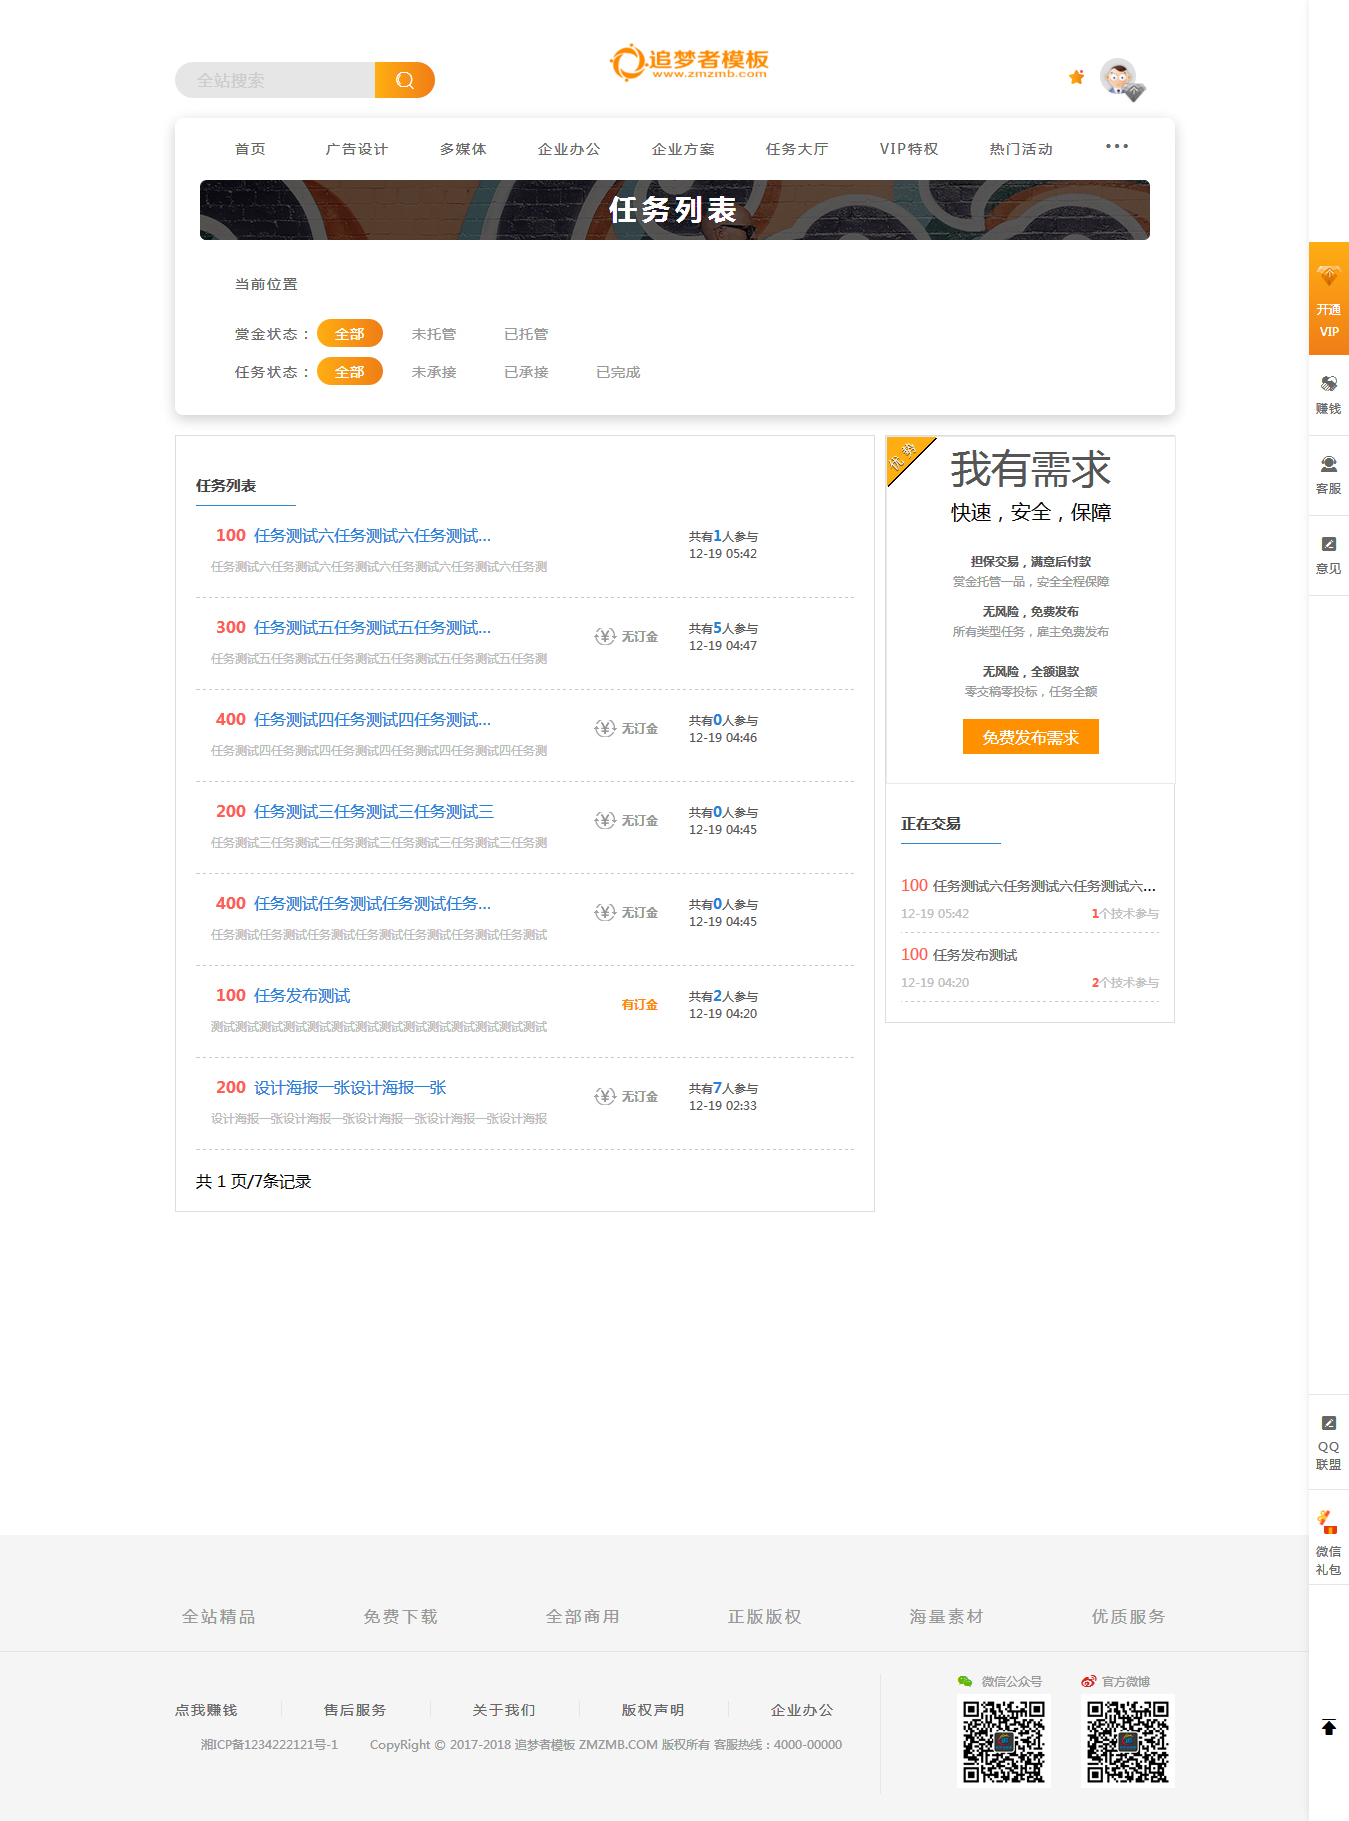Click the 开通 VIP diamond icon
The image size is (1349, 1821).
click(x=1328, y=276)
